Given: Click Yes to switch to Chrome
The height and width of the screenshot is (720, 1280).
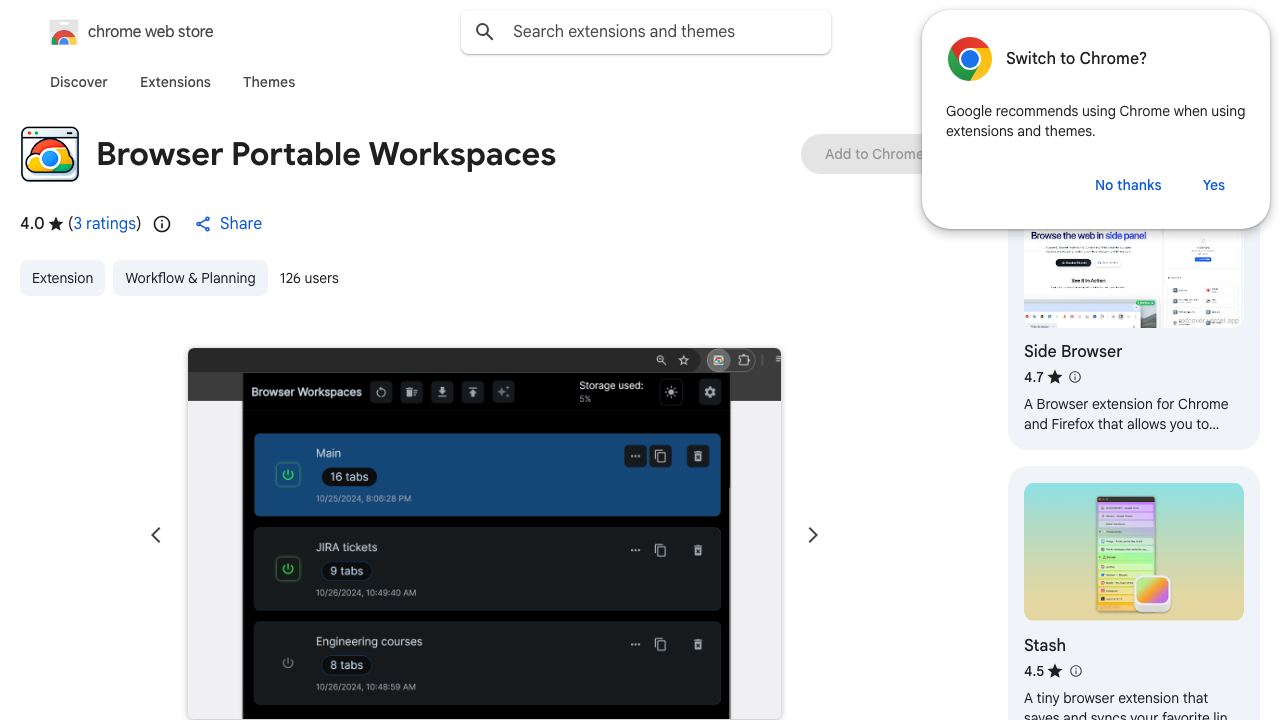Looking at the screenshot, I should point(1214,185).
